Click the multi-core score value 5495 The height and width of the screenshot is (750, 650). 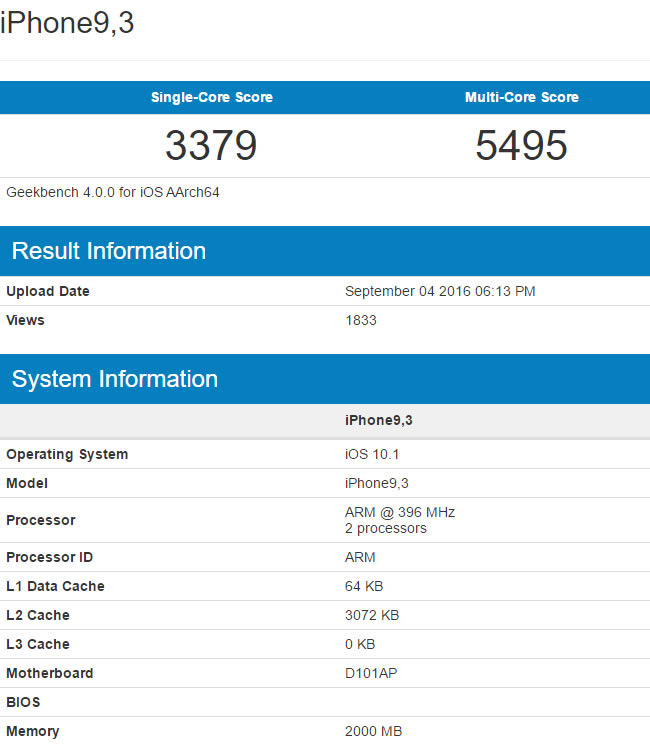tap(521, 145)
